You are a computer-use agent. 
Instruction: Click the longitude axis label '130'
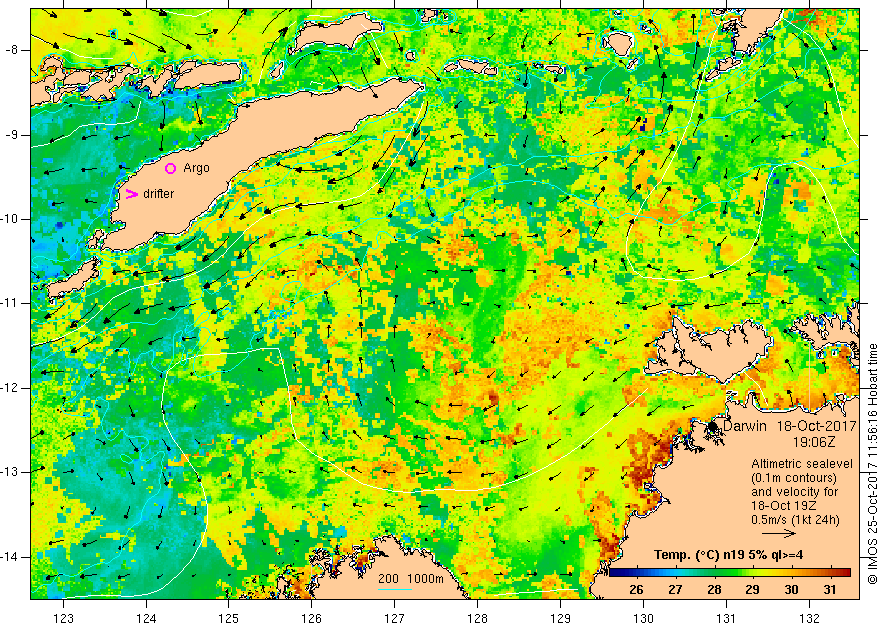click(x=644, y=619)
